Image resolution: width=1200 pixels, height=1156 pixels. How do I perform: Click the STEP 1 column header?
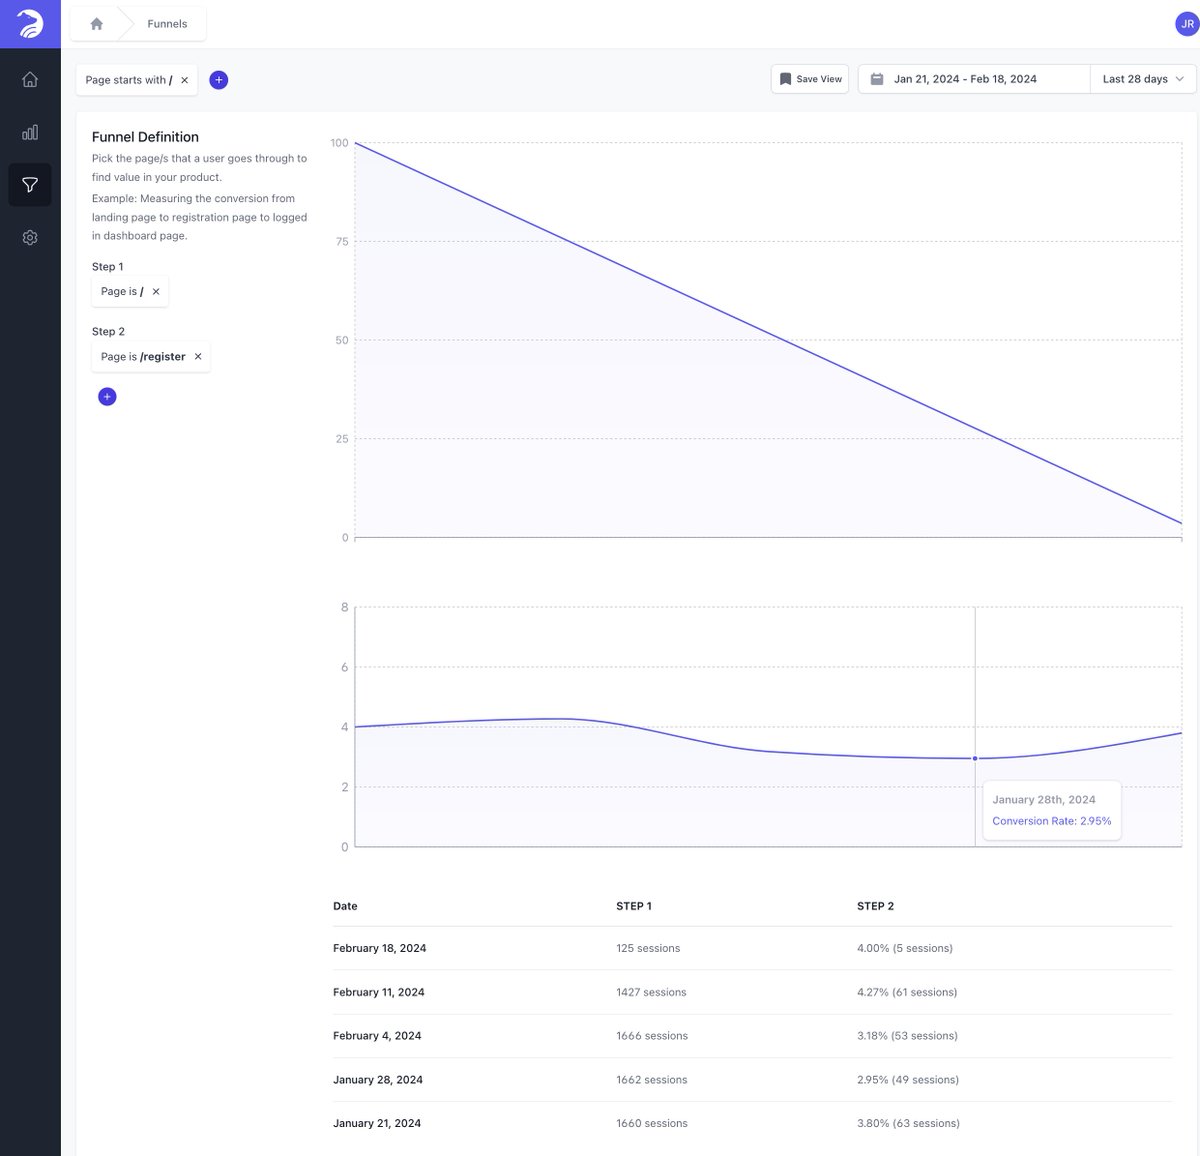pos(634,906)
